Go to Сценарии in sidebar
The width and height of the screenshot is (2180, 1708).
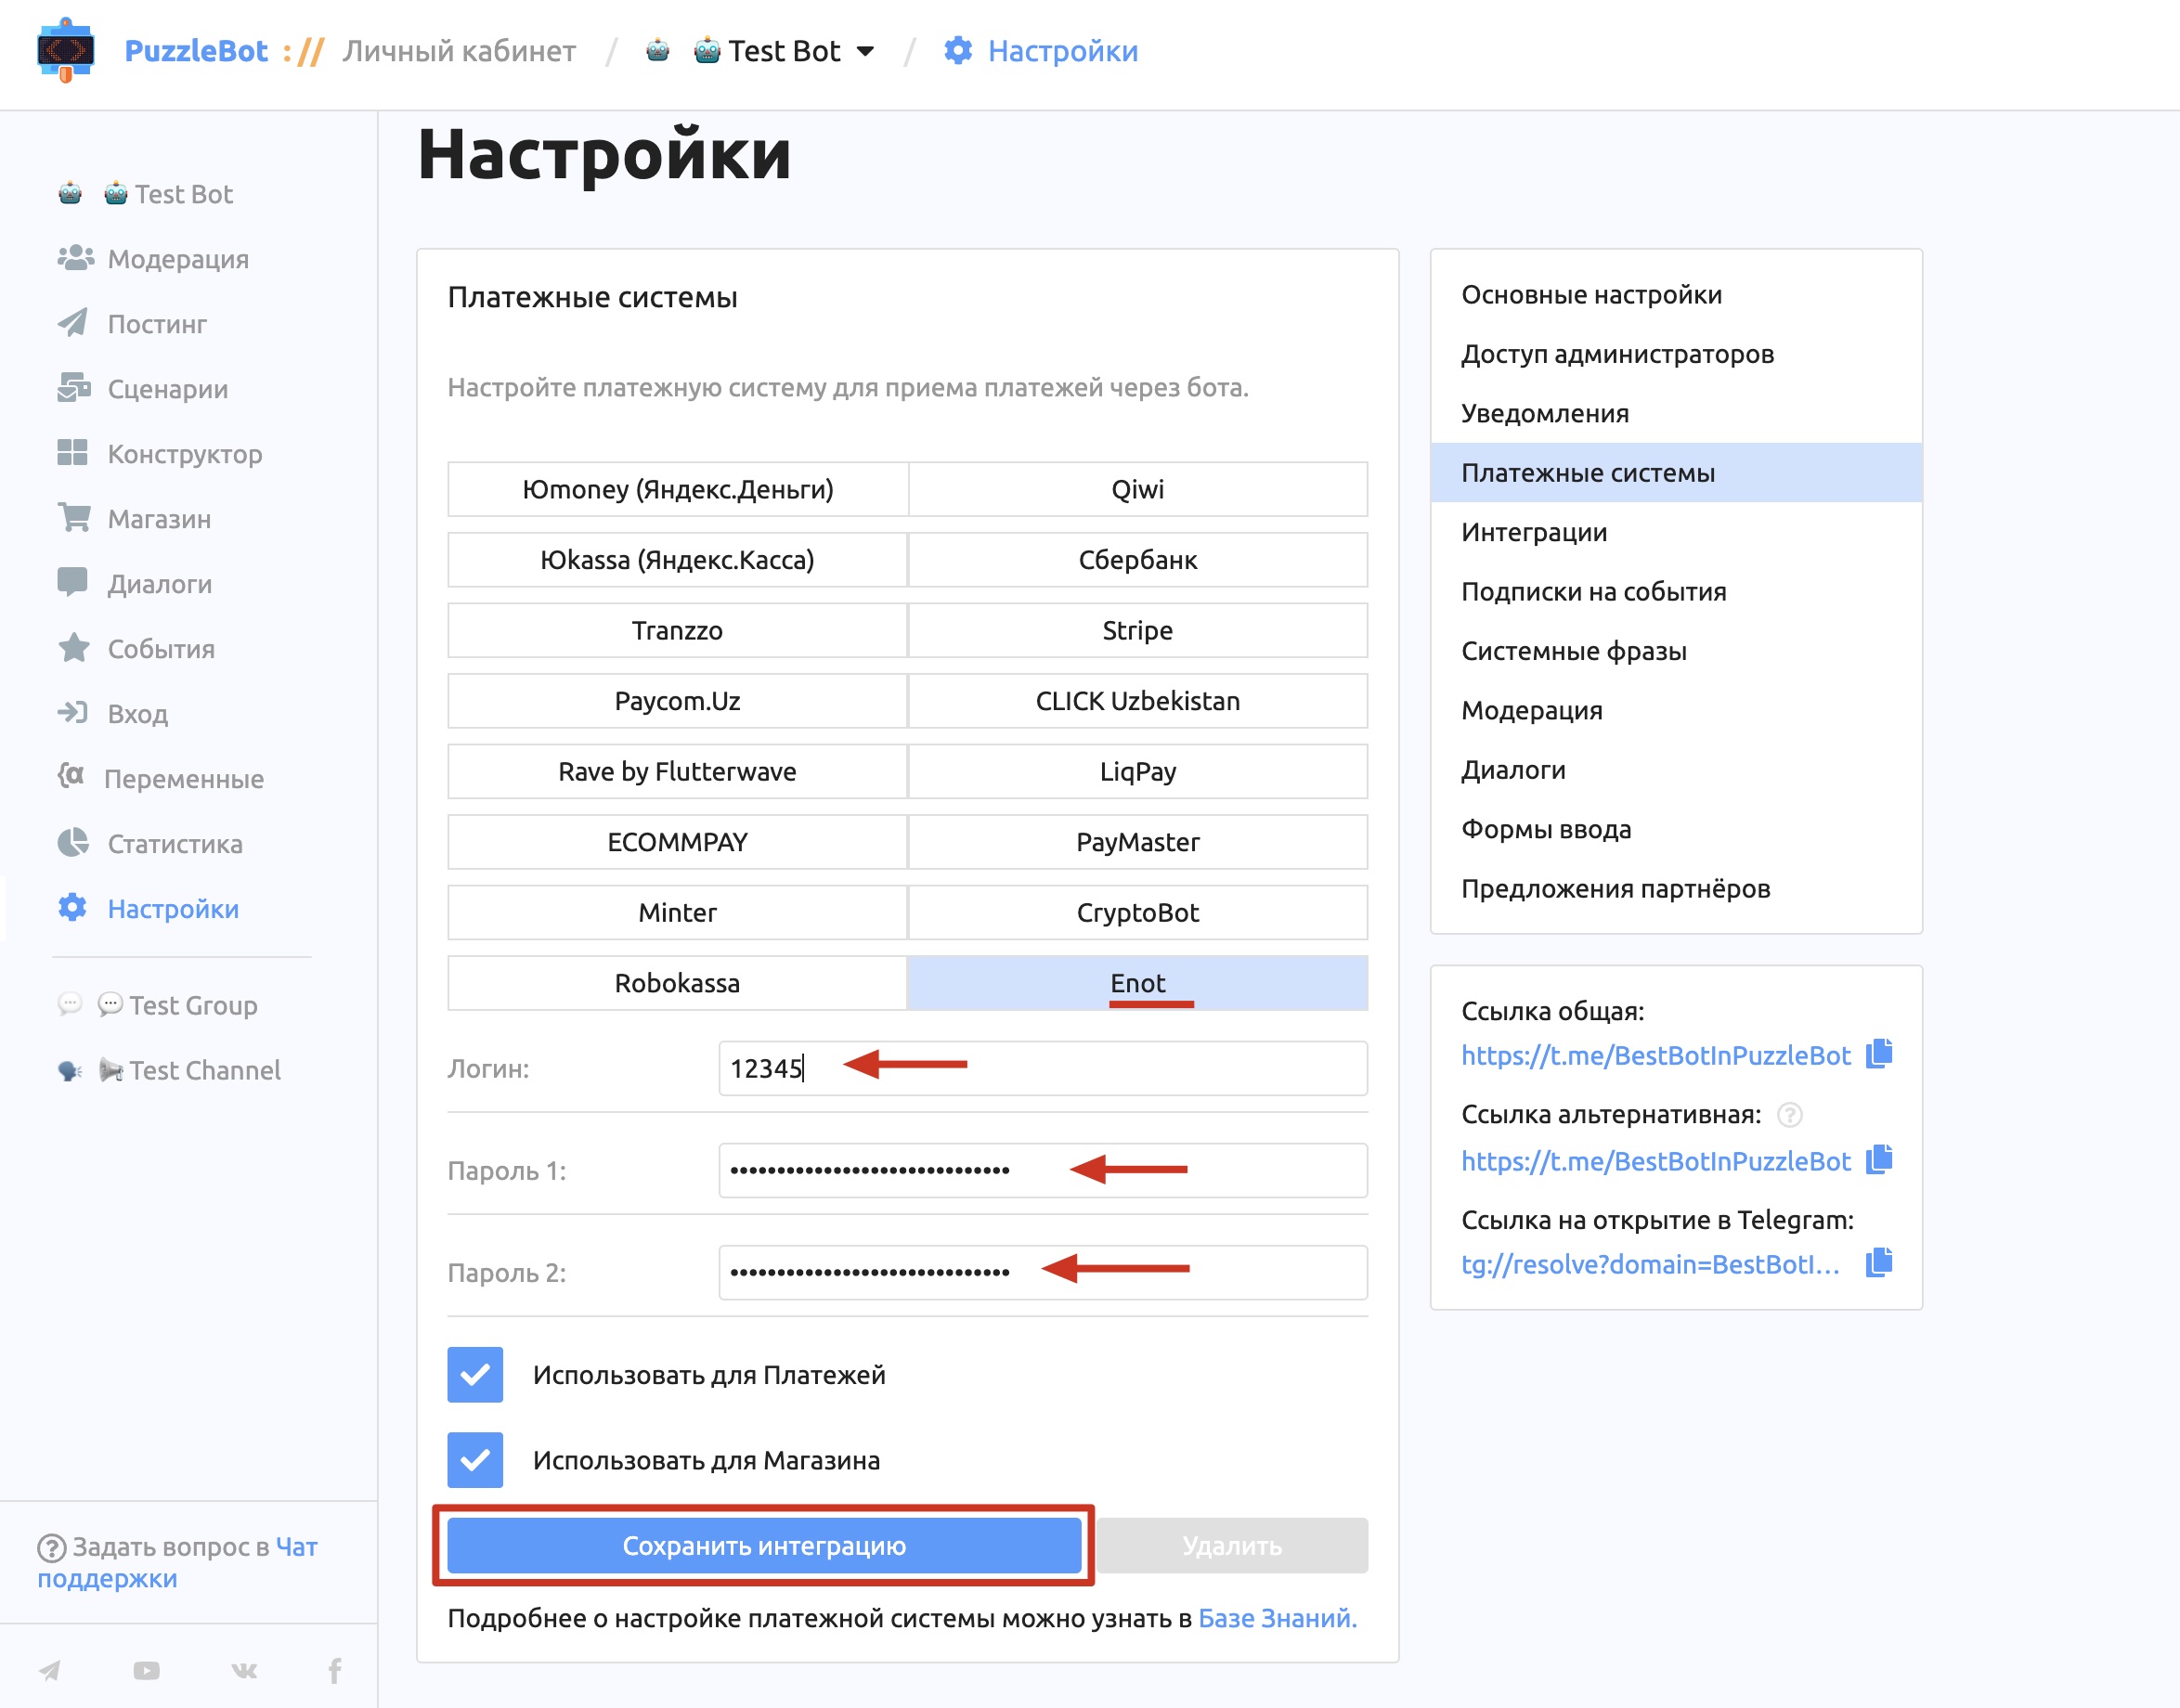click(x=167, y=389)
